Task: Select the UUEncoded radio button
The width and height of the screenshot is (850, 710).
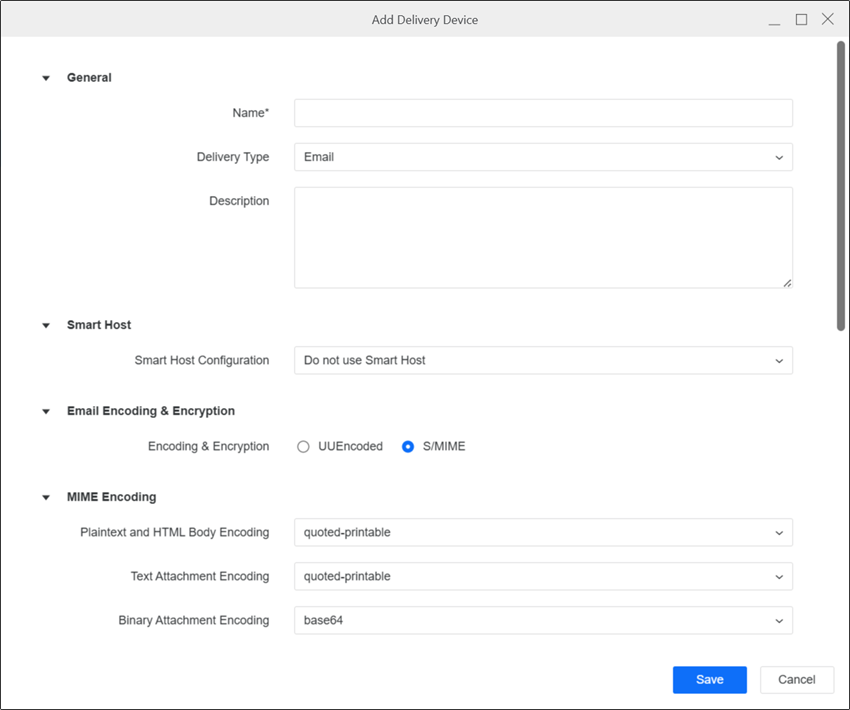Action: [x=303, y=447]
